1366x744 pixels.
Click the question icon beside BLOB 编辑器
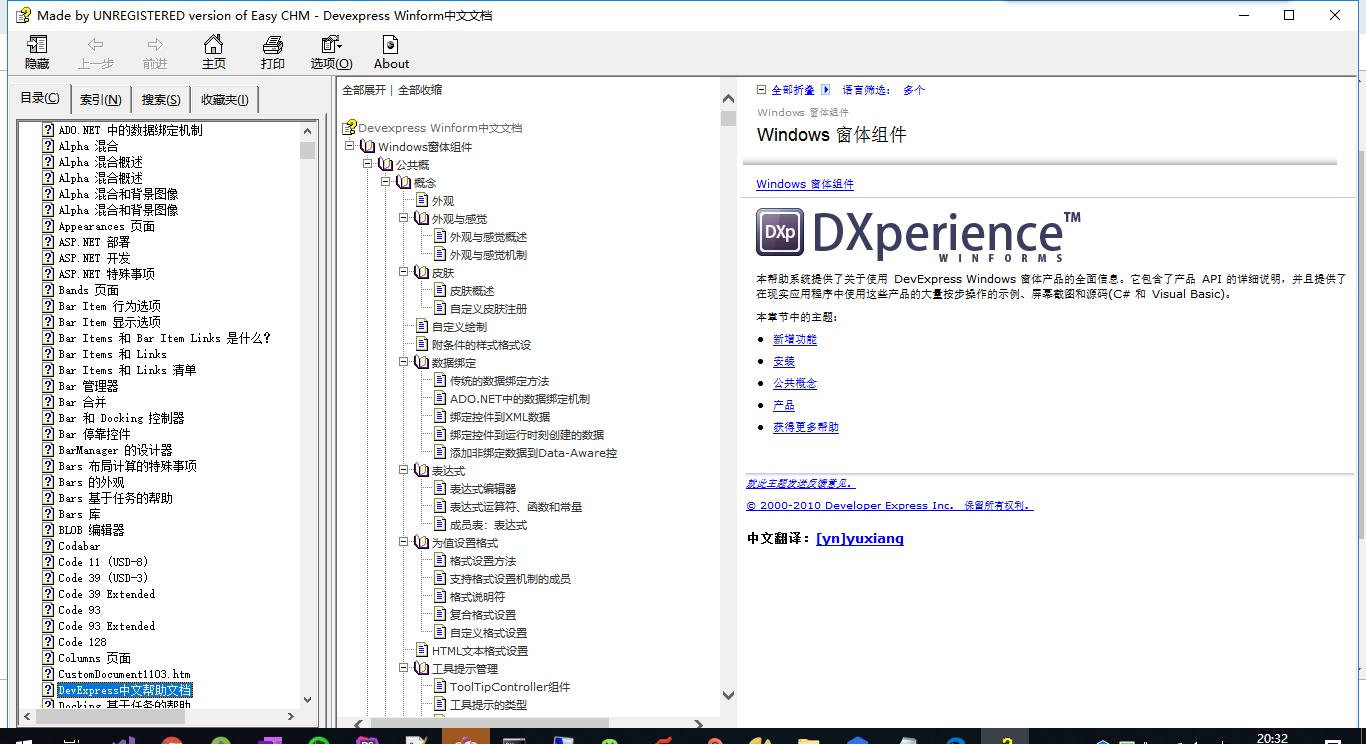point(48,530)
